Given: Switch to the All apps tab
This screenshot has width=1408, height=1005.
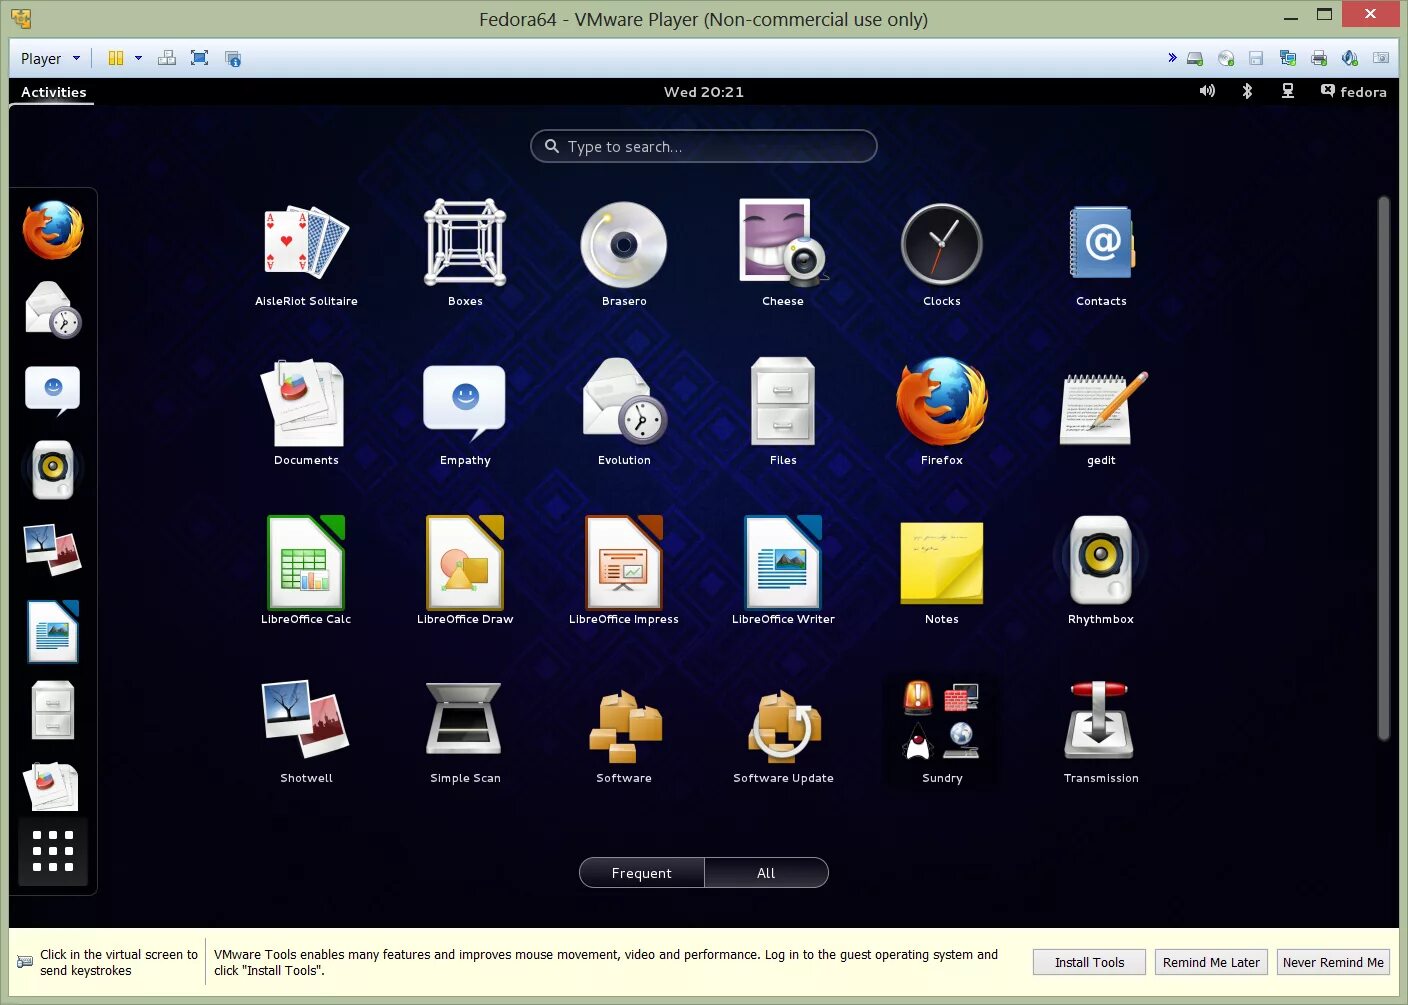Looking at the screenshot, I should pyautogui.click(x=766, y=873).
